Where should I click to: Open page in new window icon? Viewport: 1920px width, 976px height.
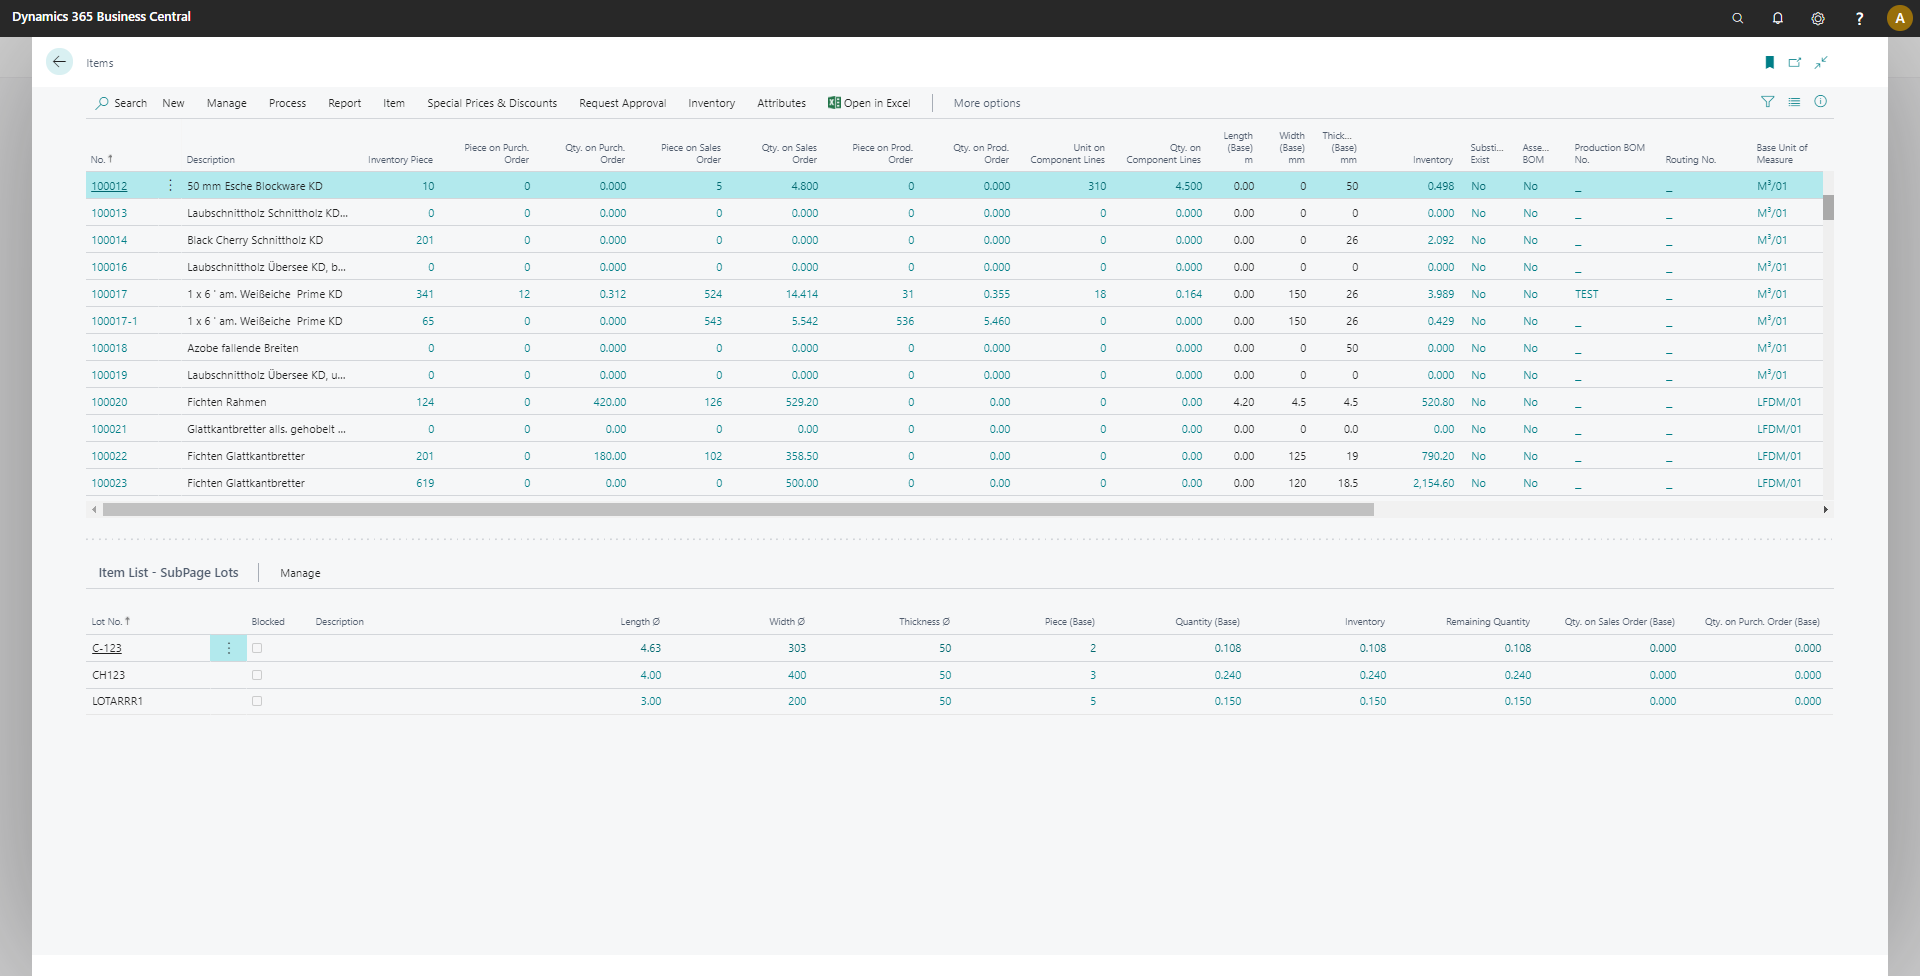1795,63
